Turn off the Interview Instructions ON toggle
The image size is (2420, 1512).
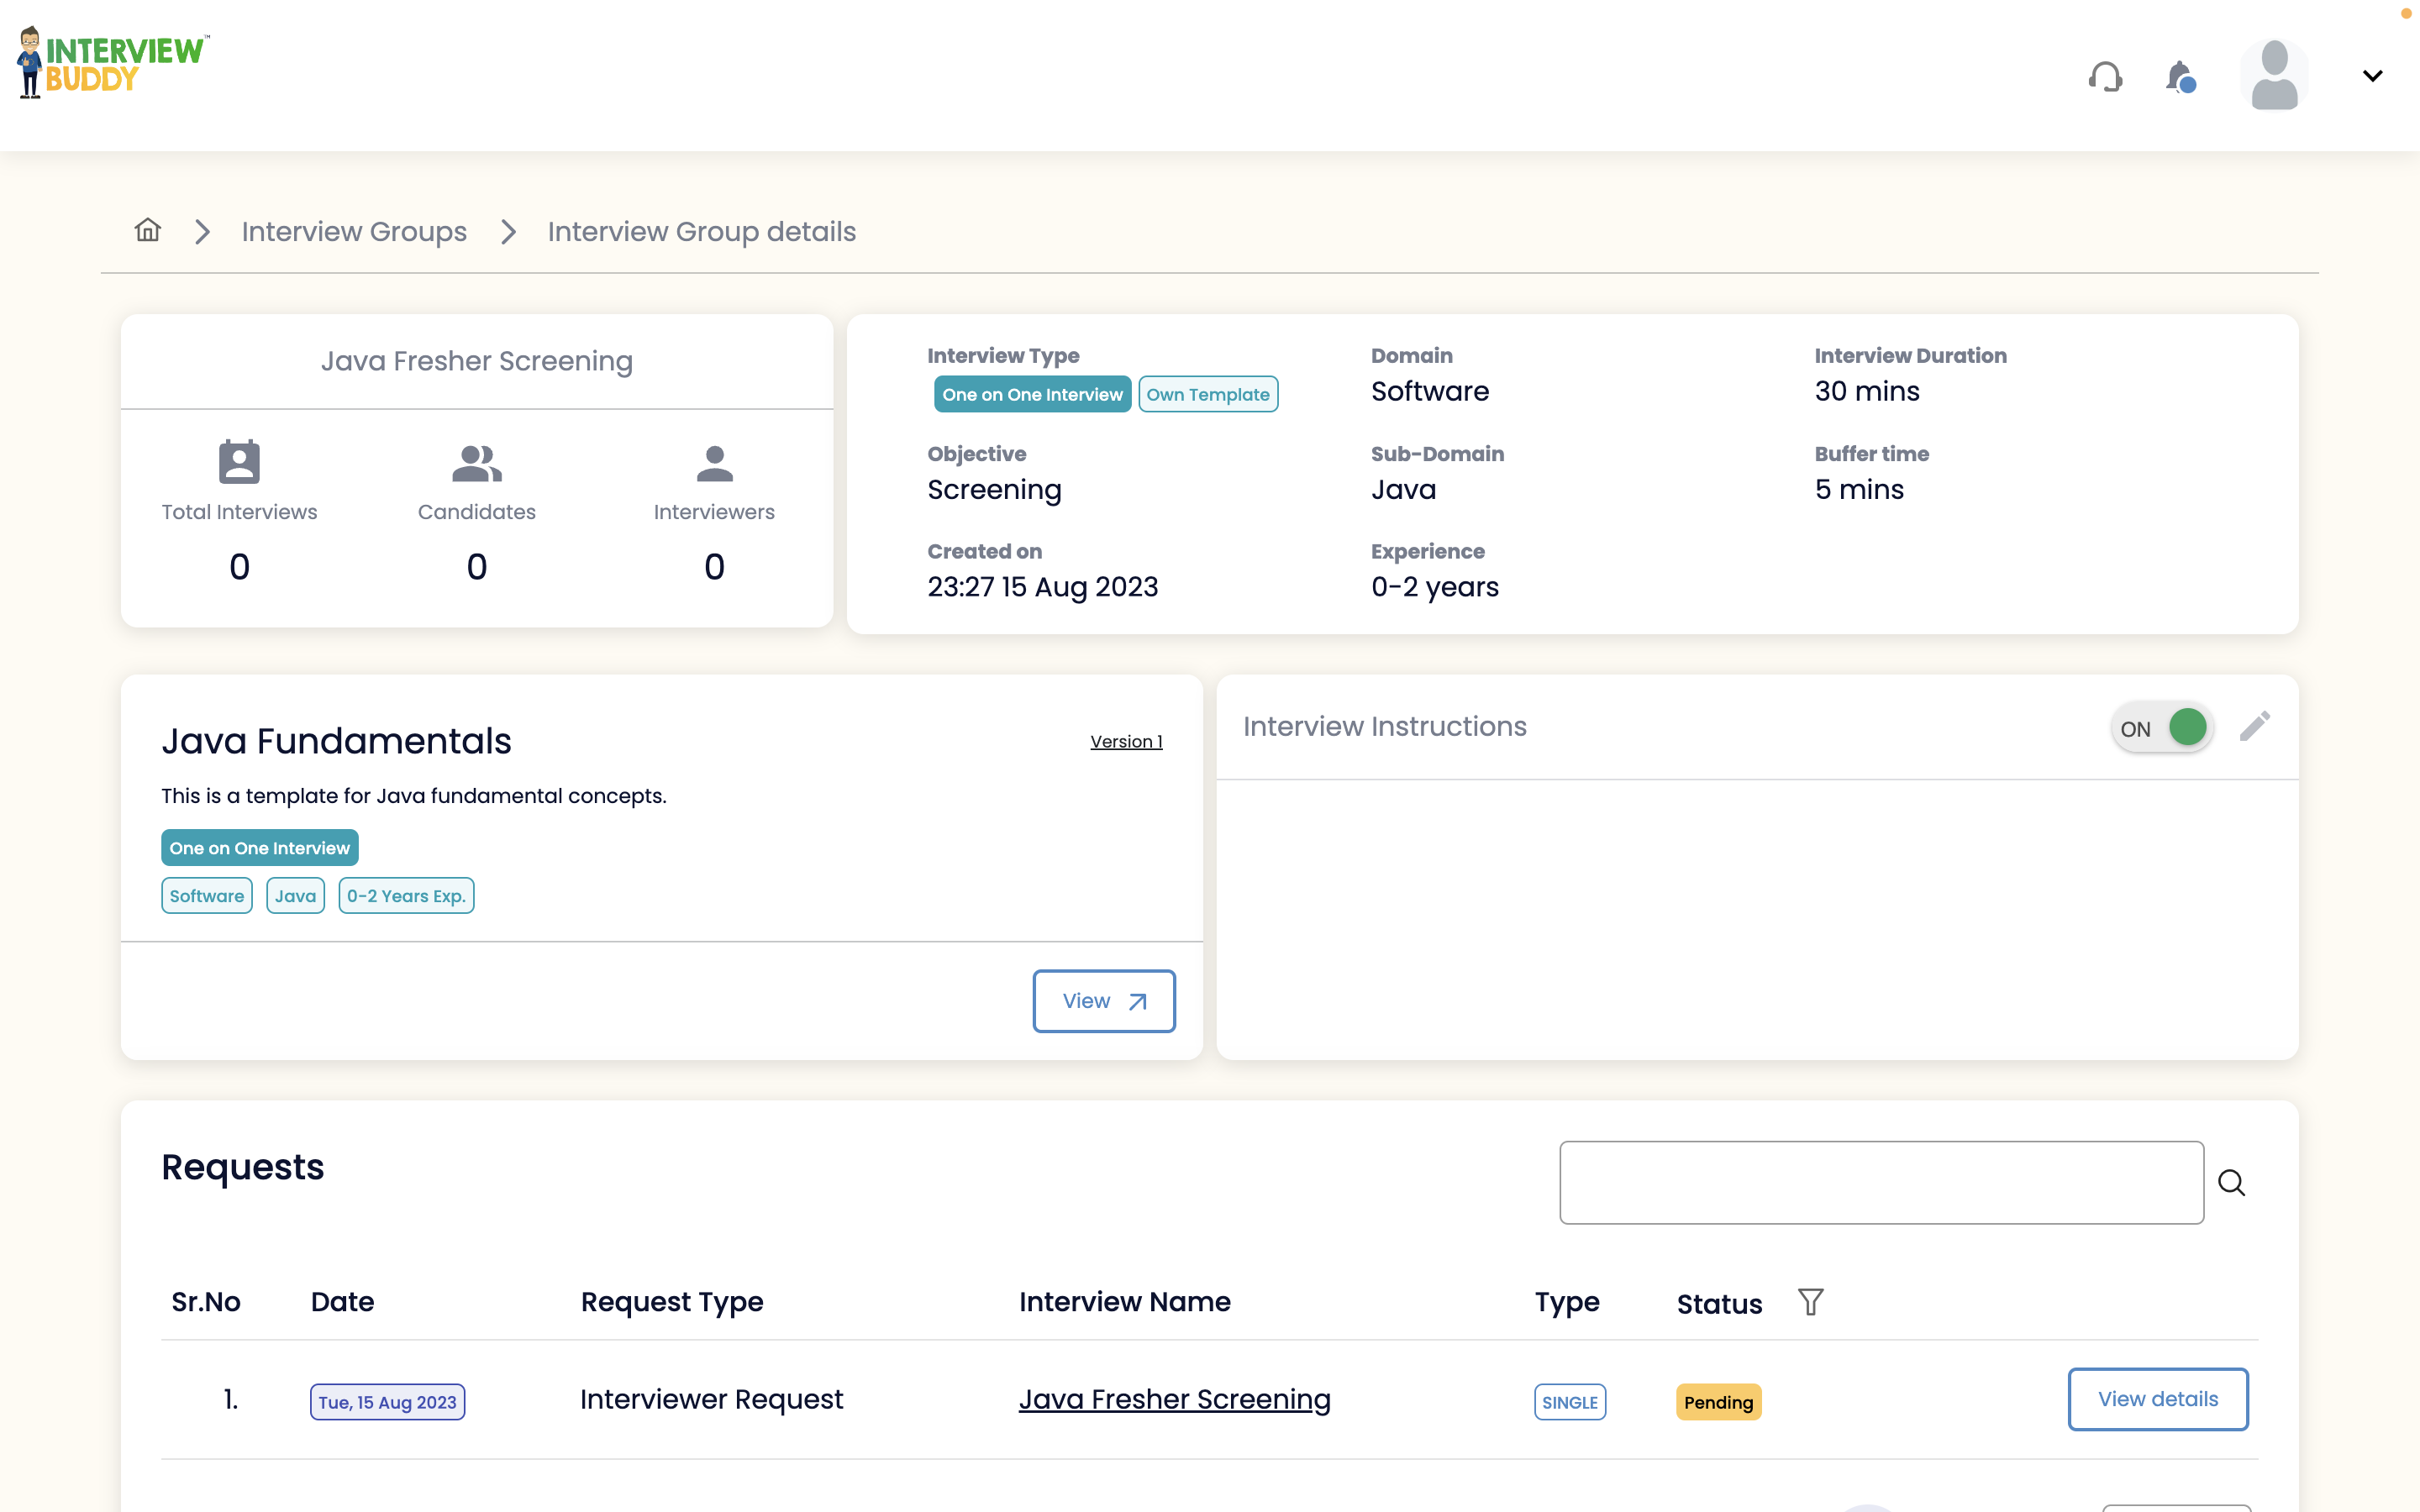[x=2162, y=727]
